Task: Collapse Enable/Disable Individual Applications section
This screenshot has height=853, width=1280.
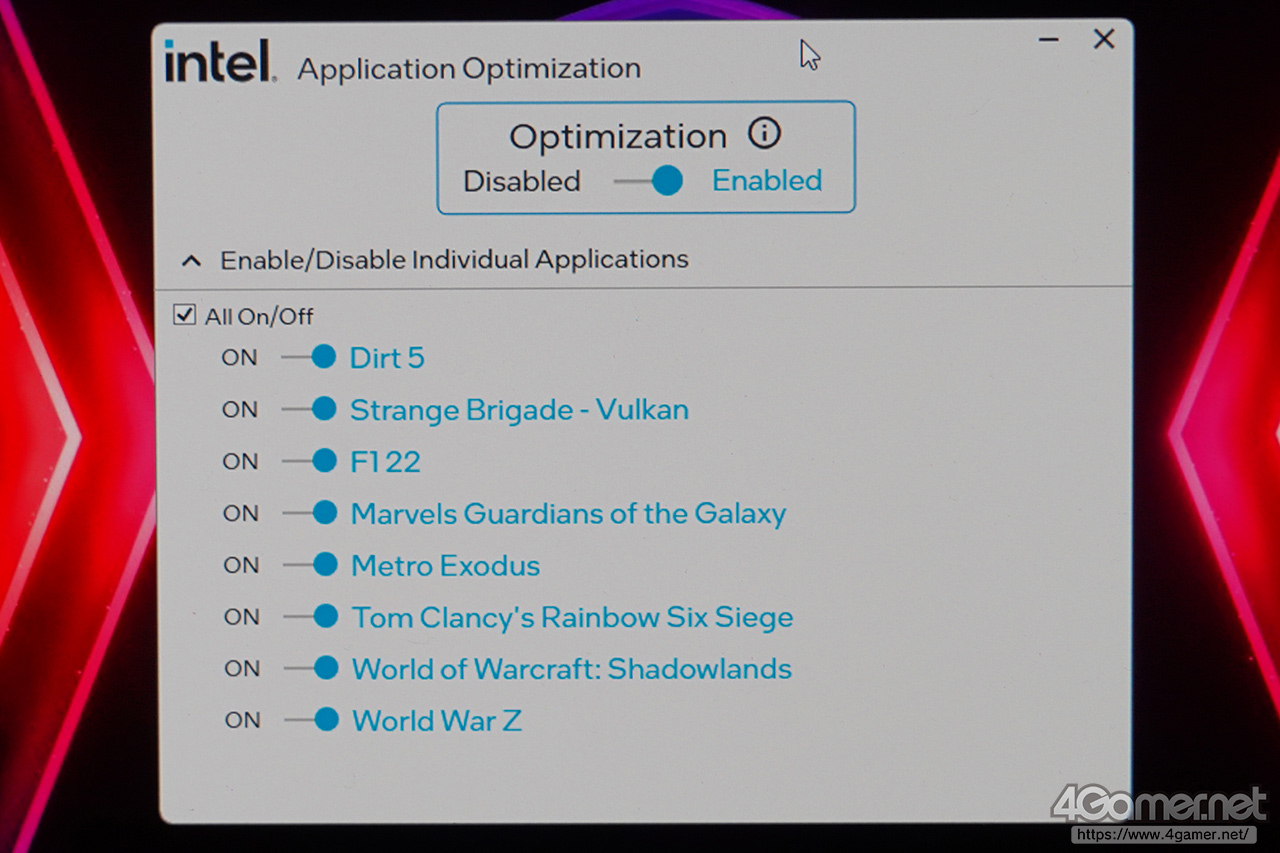Action: (192, 261)
